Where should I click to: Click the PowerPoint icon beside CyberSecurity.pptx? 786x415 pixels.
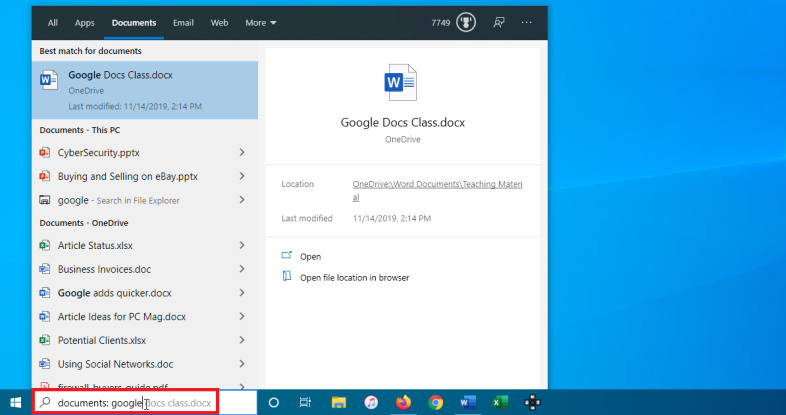point(45,152)
